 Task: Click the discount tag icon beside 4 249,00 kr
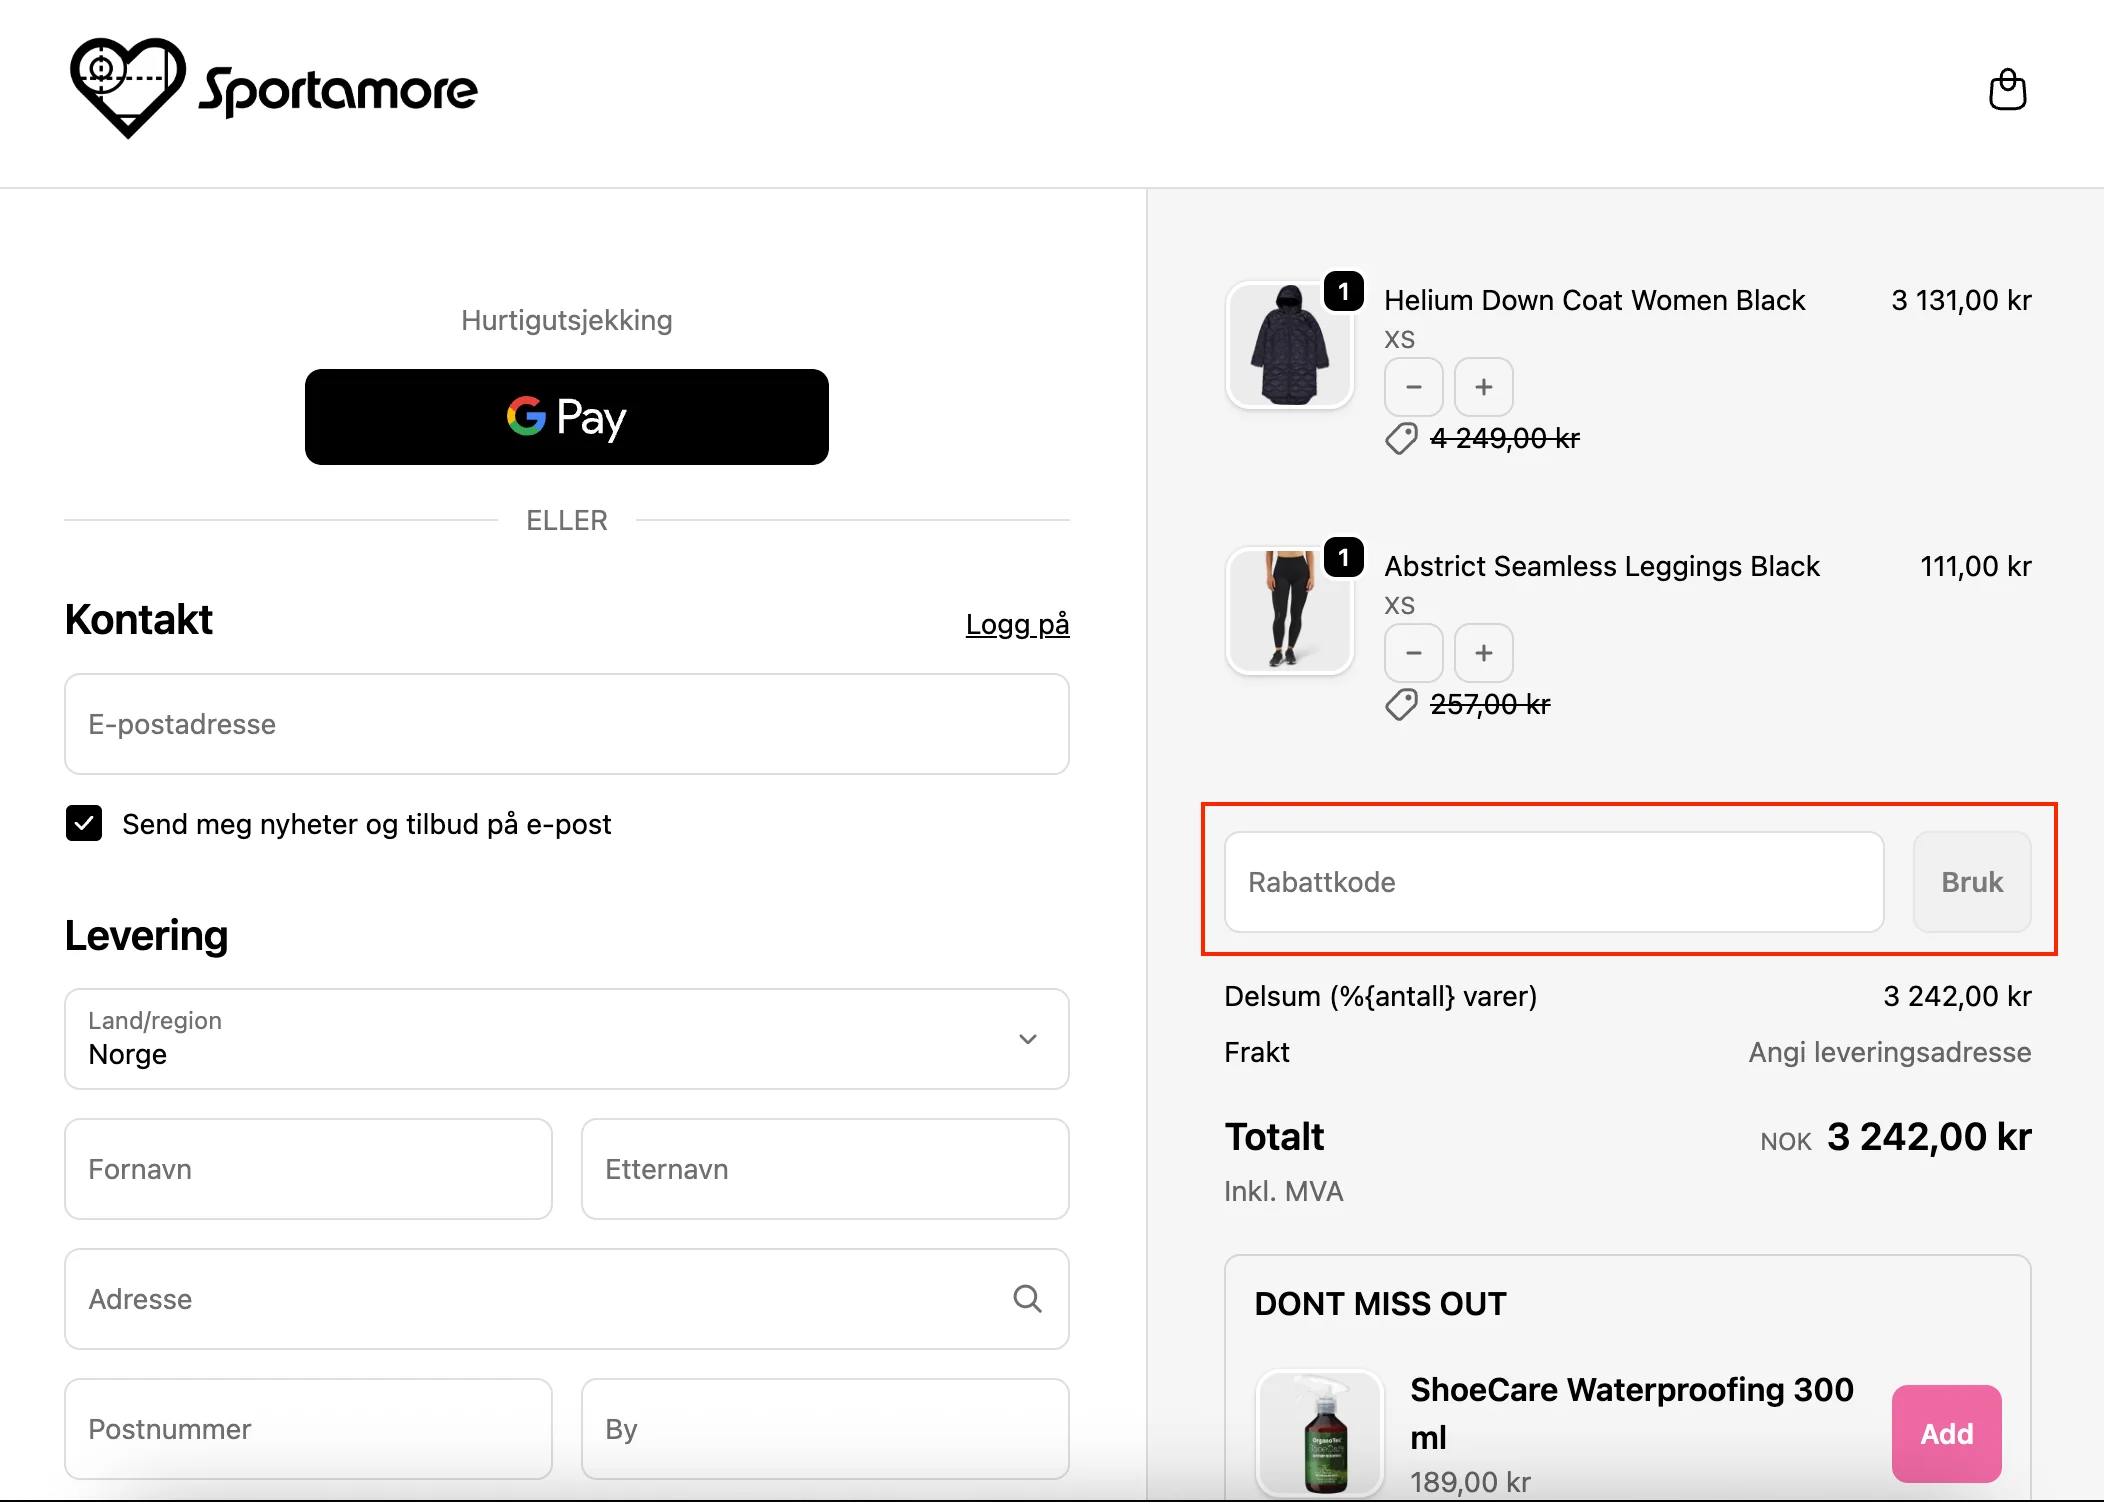point(1401,439)
